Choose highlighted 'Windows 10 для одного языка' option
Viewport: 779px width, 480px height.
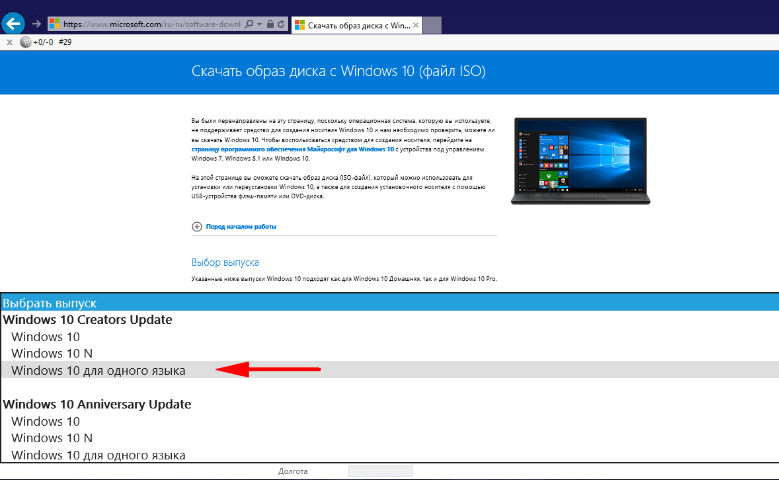[390, 370]
